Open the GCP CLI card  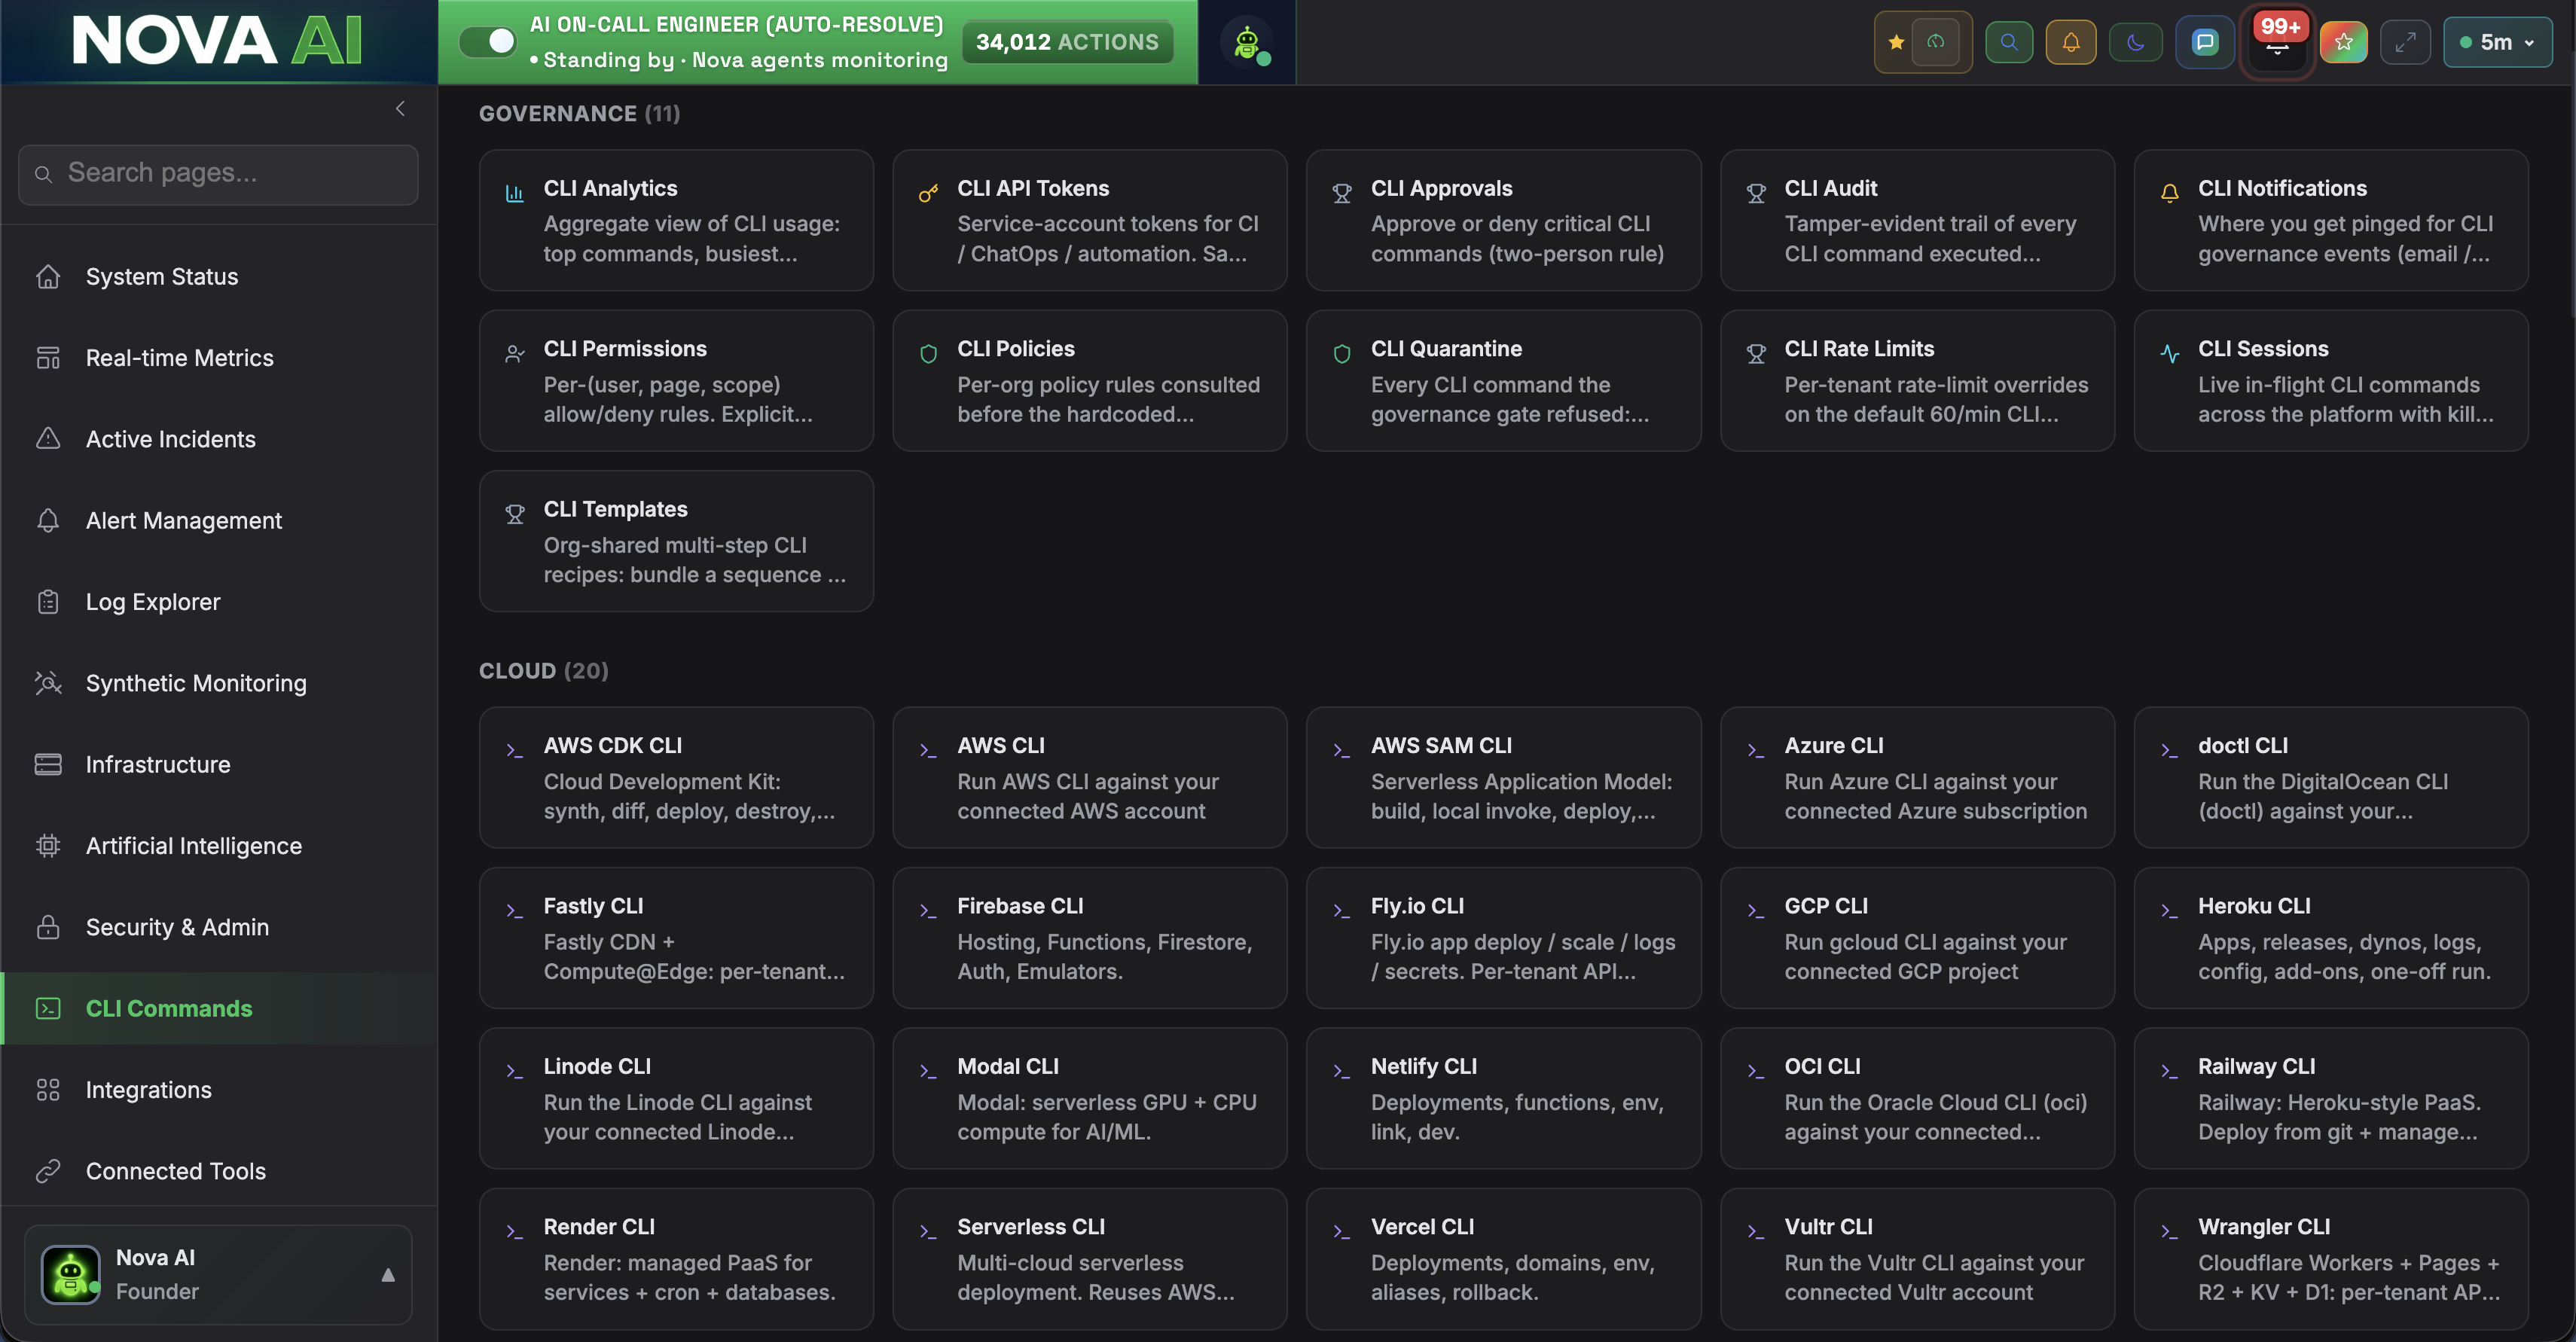click(1917, 938)
